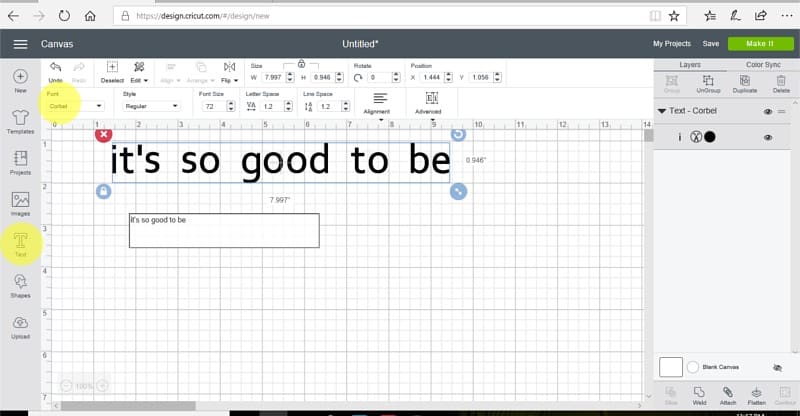Toggle Blank Canvas visibility eye
Image resolution: width=800 pixels, height=416 pixels.
click(777, 367)
